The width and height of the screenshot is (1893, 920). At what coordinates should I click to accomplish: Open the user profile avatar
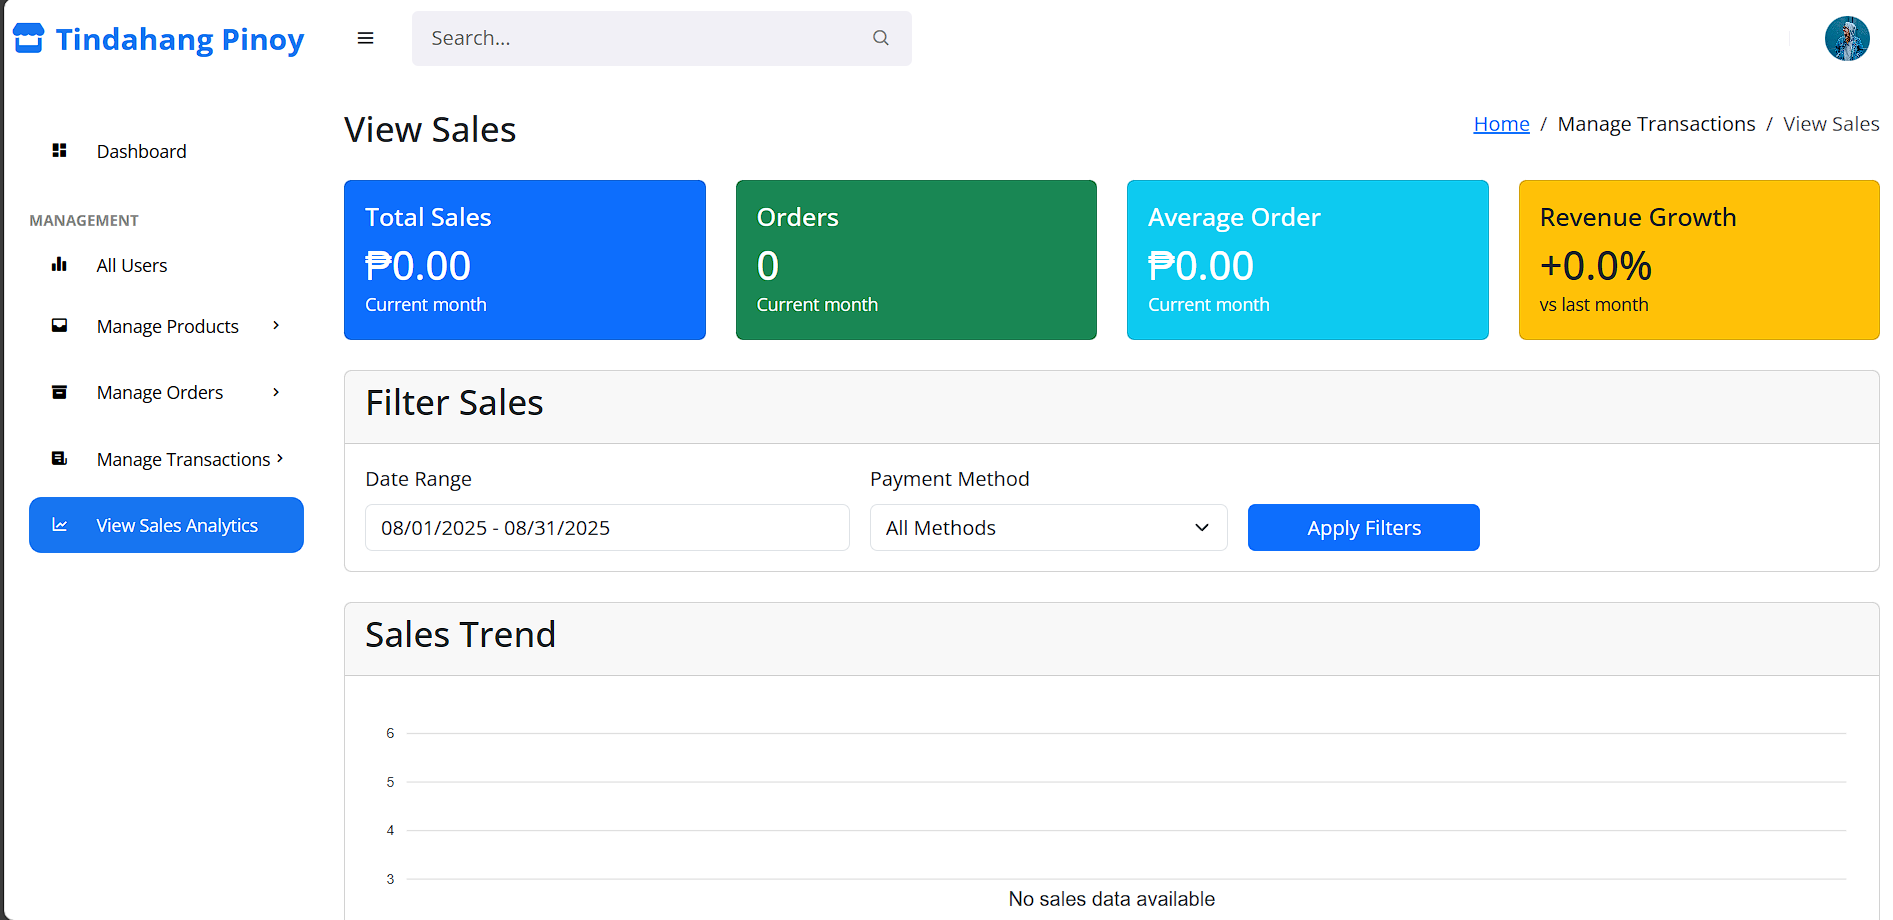tap(1847, 38)
